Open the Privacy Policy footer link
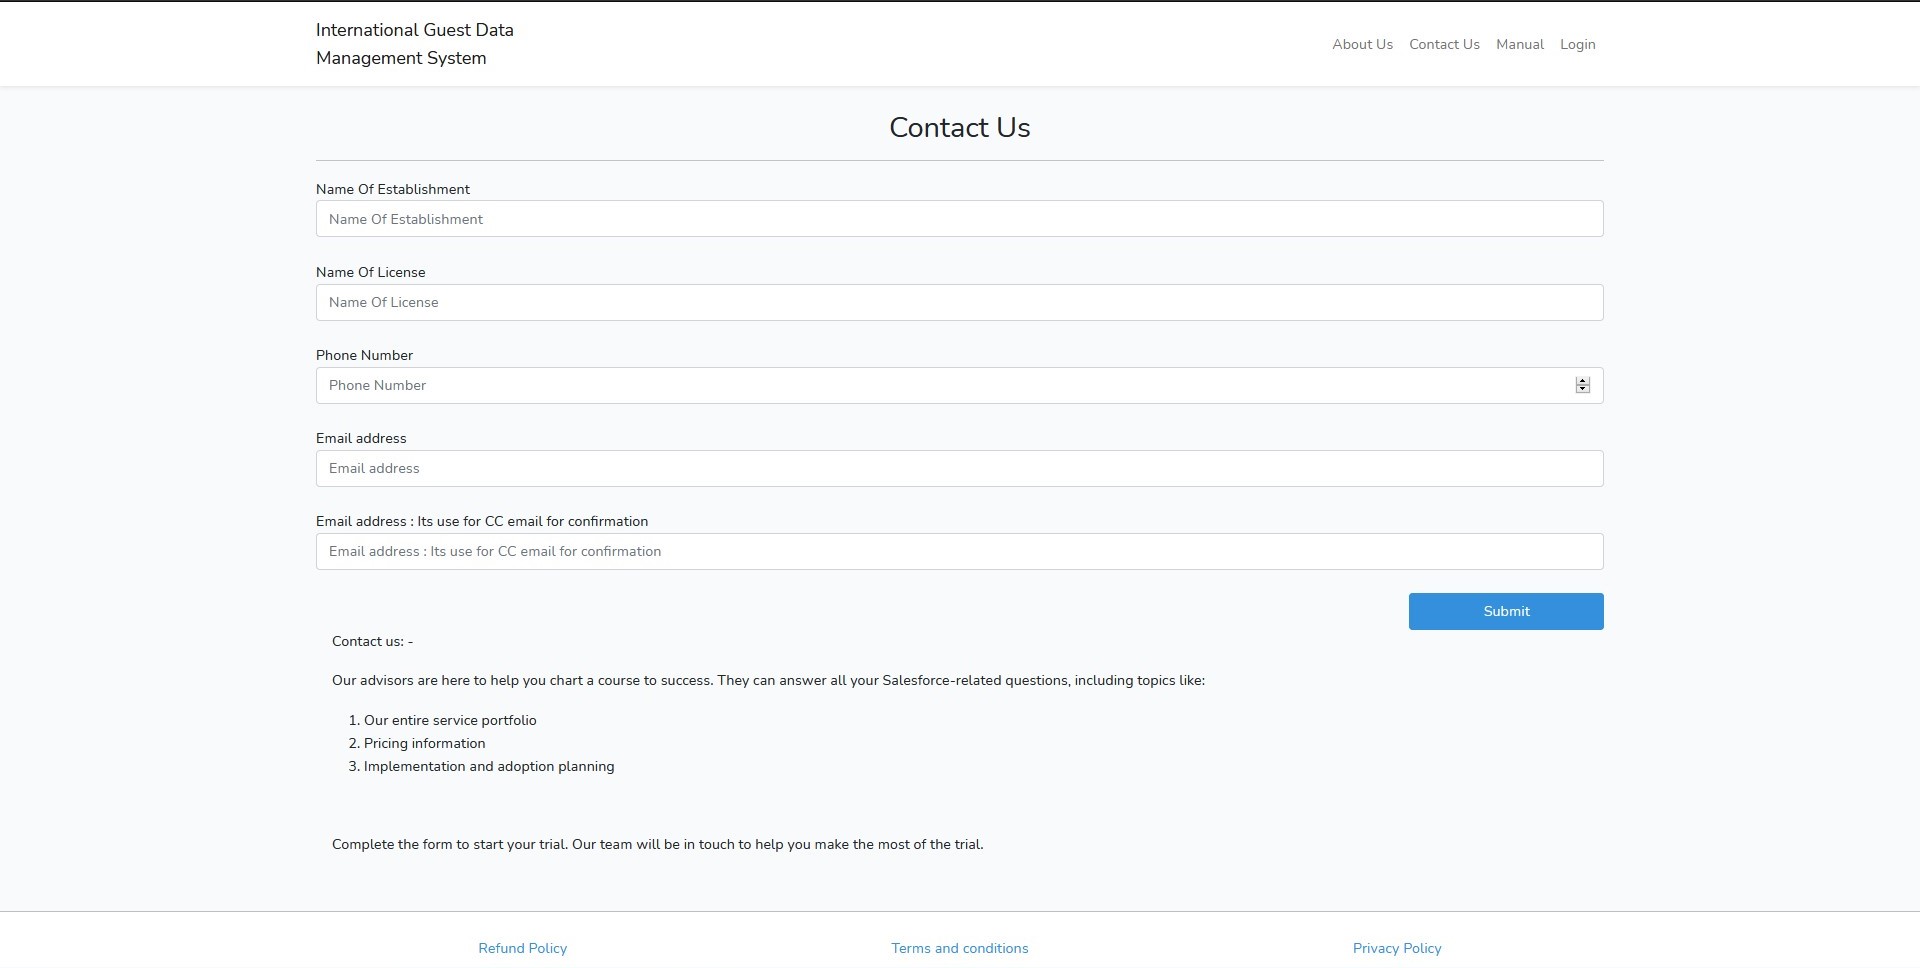 point(1396,948)
